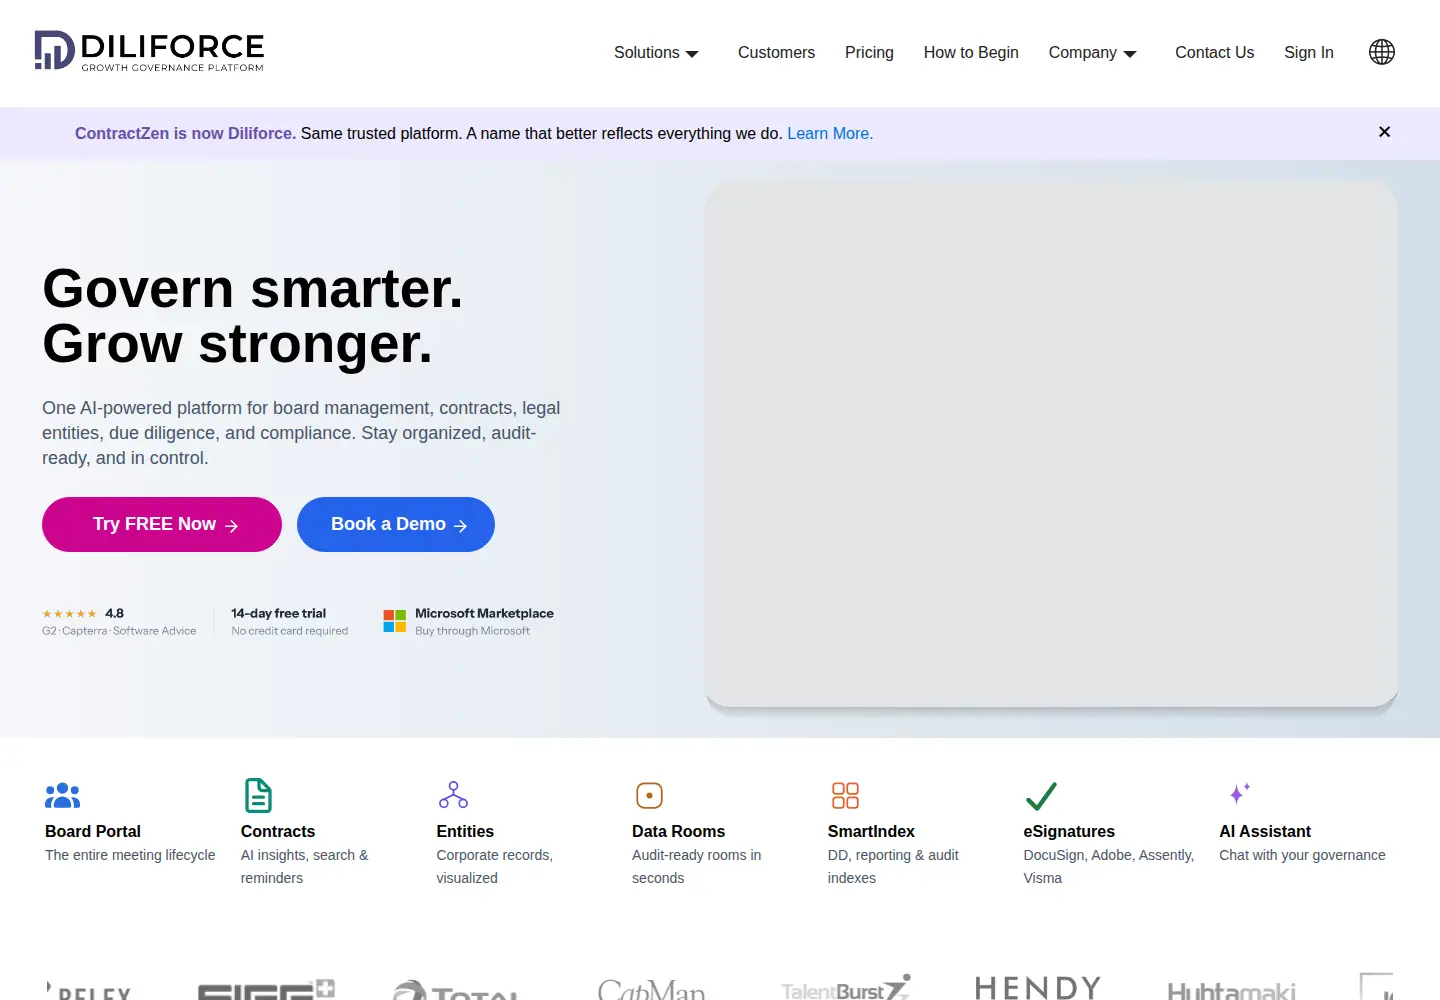Image resolution: width=1440 pixels, height=1000 pixels.
Task: Open the Board Portal title link
Action: pyautogui.click(x=93, y=831)
